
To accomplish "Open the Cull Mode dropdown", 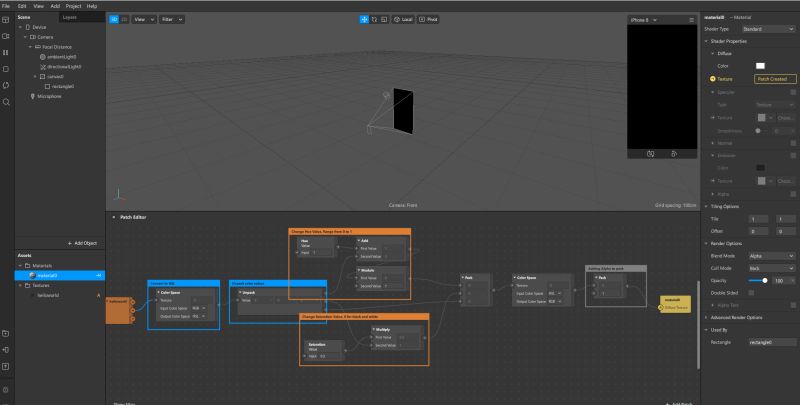I will (771, 268).
